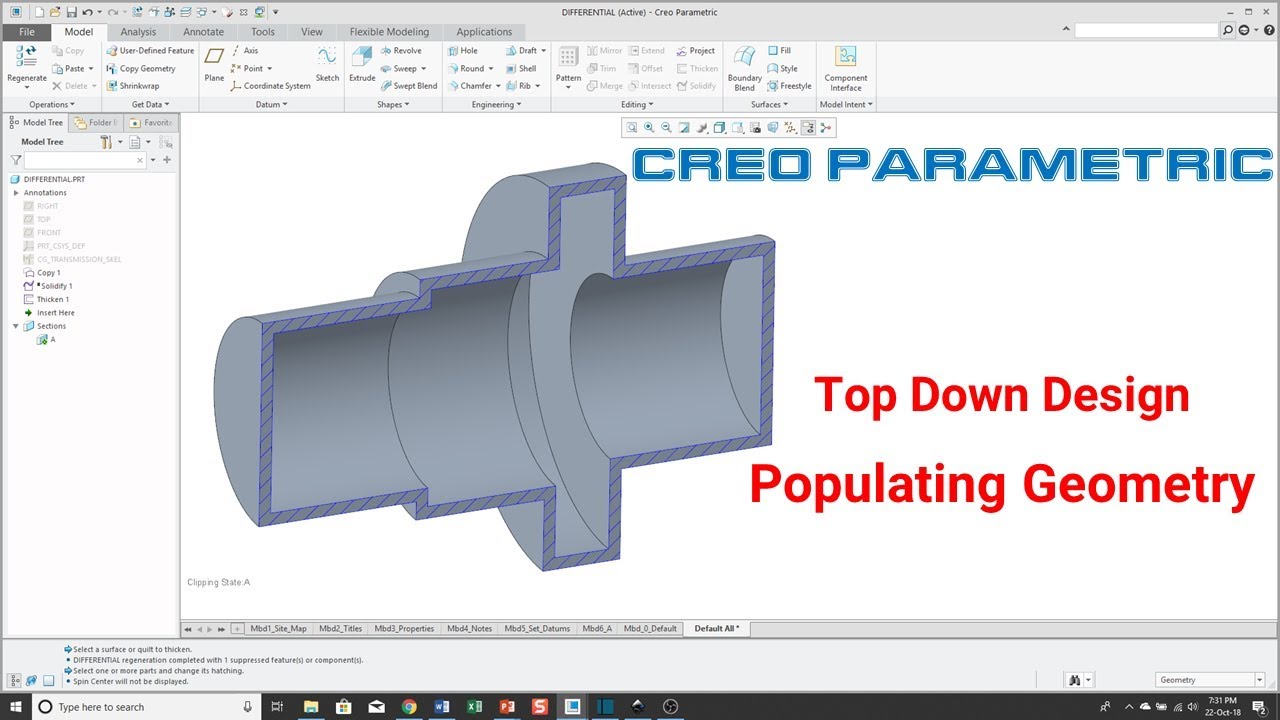Create a Coordinate System
Image resolution: width=1280 pixels, height=720 pixels.
point(271,86)
